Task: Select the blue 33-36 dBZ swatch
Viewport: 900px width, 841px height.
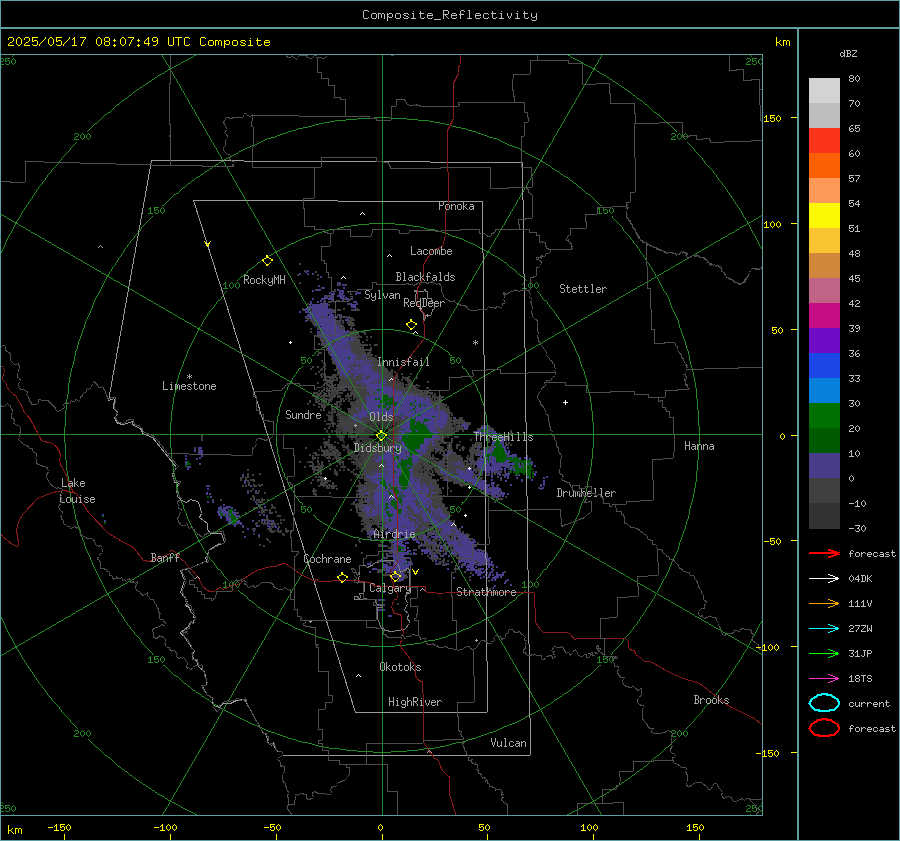Action: (824, 366)
